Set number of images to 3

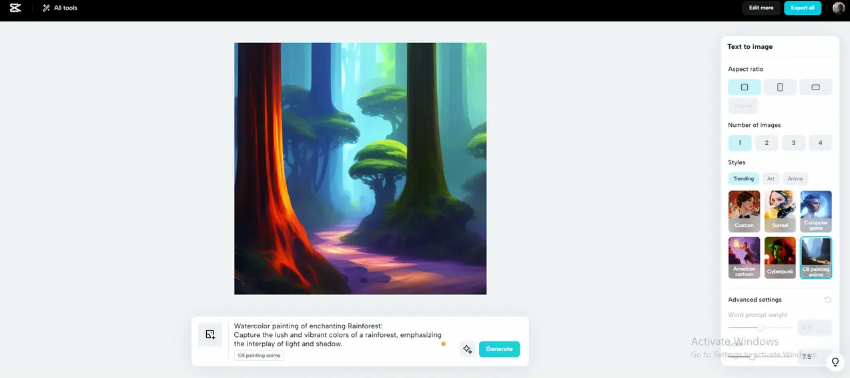click(x=793, y=143)
